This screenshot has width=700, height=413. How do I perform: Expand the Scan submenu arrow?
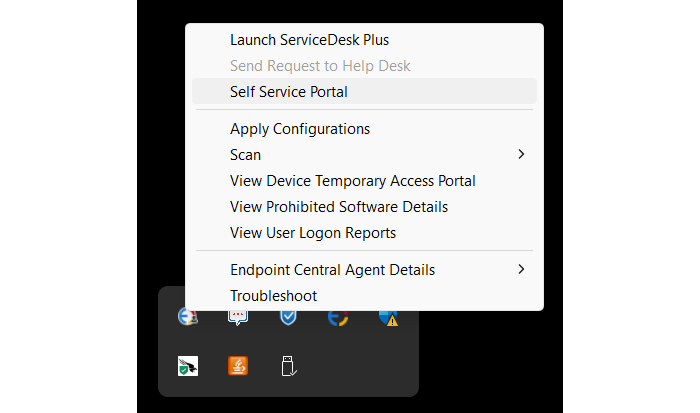(521, 155)
